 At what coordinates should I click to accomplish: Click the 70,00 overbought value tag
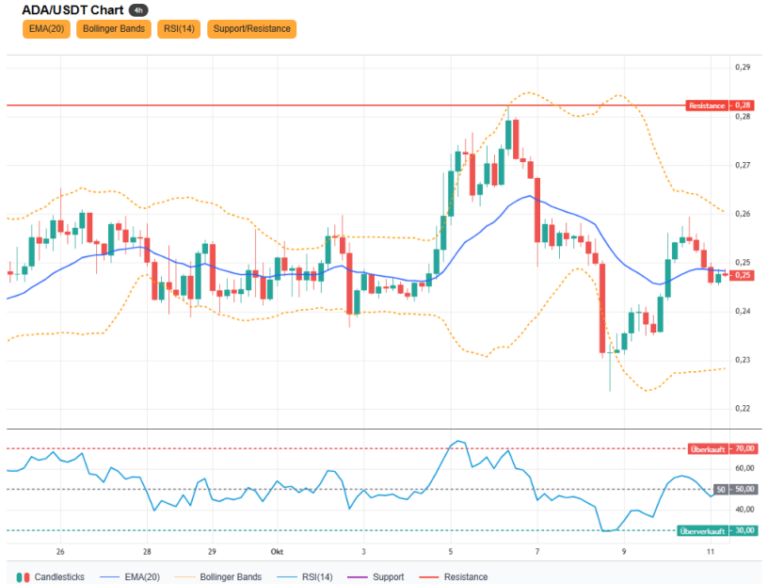coord(744,449)
